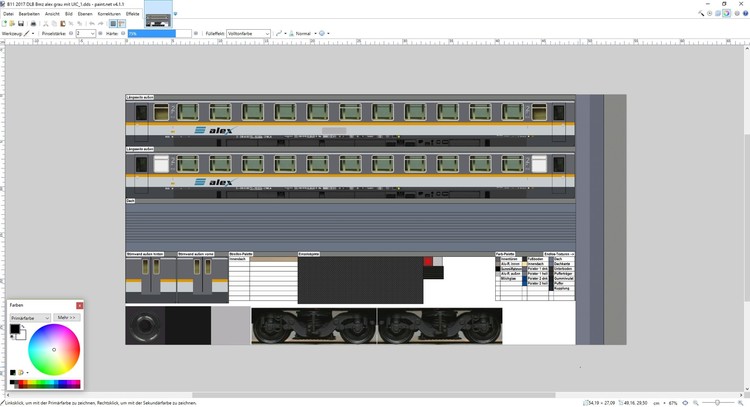Open the Pinselstärke value dropdown

(x=92, y=33)
